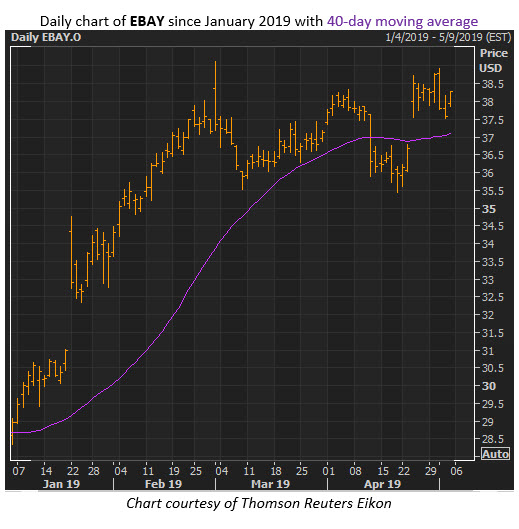Click the 38 price level label
Screen dimensions: 519x529
tap(488, 102)
